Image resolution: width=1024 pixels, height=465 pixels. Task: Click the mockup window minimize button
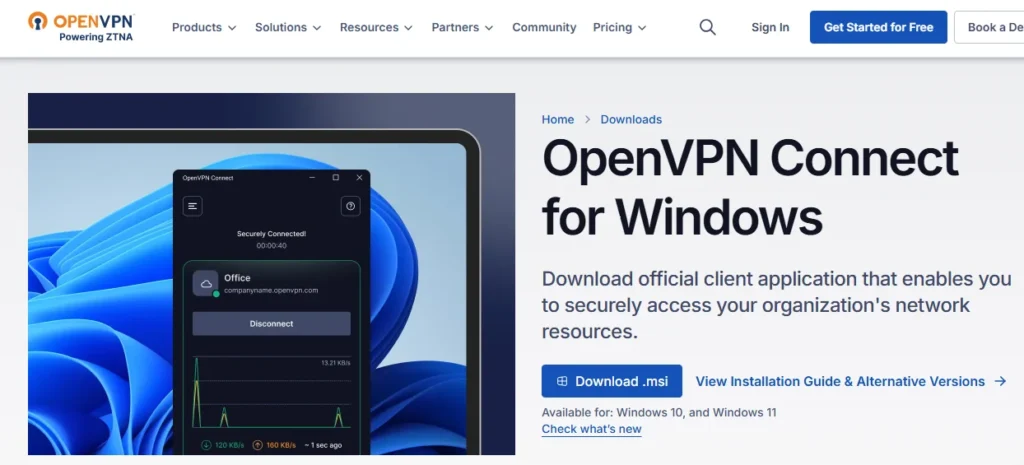312,178
